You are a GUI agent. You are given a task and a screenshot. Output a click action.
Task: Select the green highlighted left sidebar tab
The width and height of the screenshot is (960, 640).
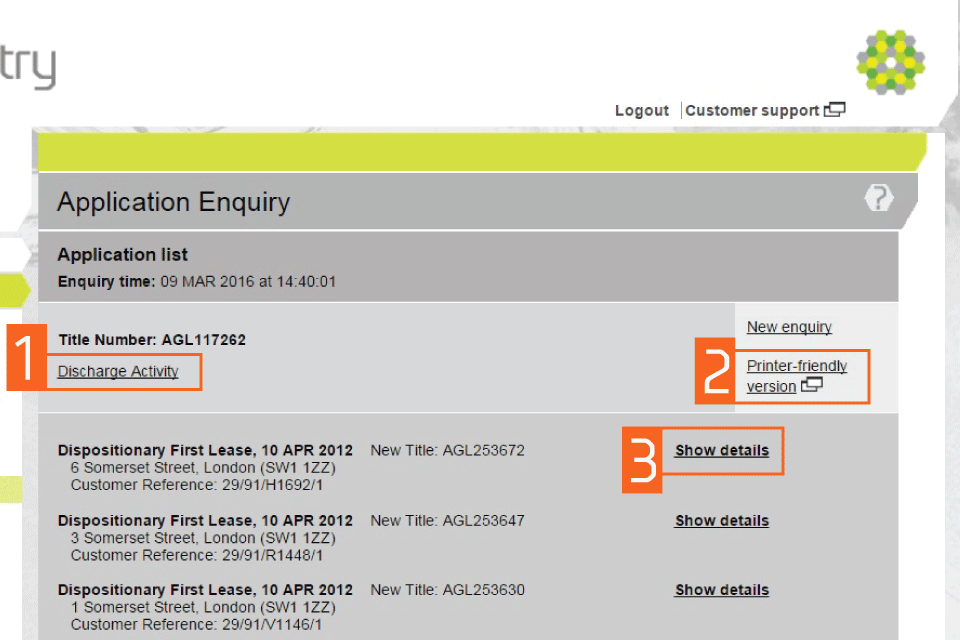point(14,289)
